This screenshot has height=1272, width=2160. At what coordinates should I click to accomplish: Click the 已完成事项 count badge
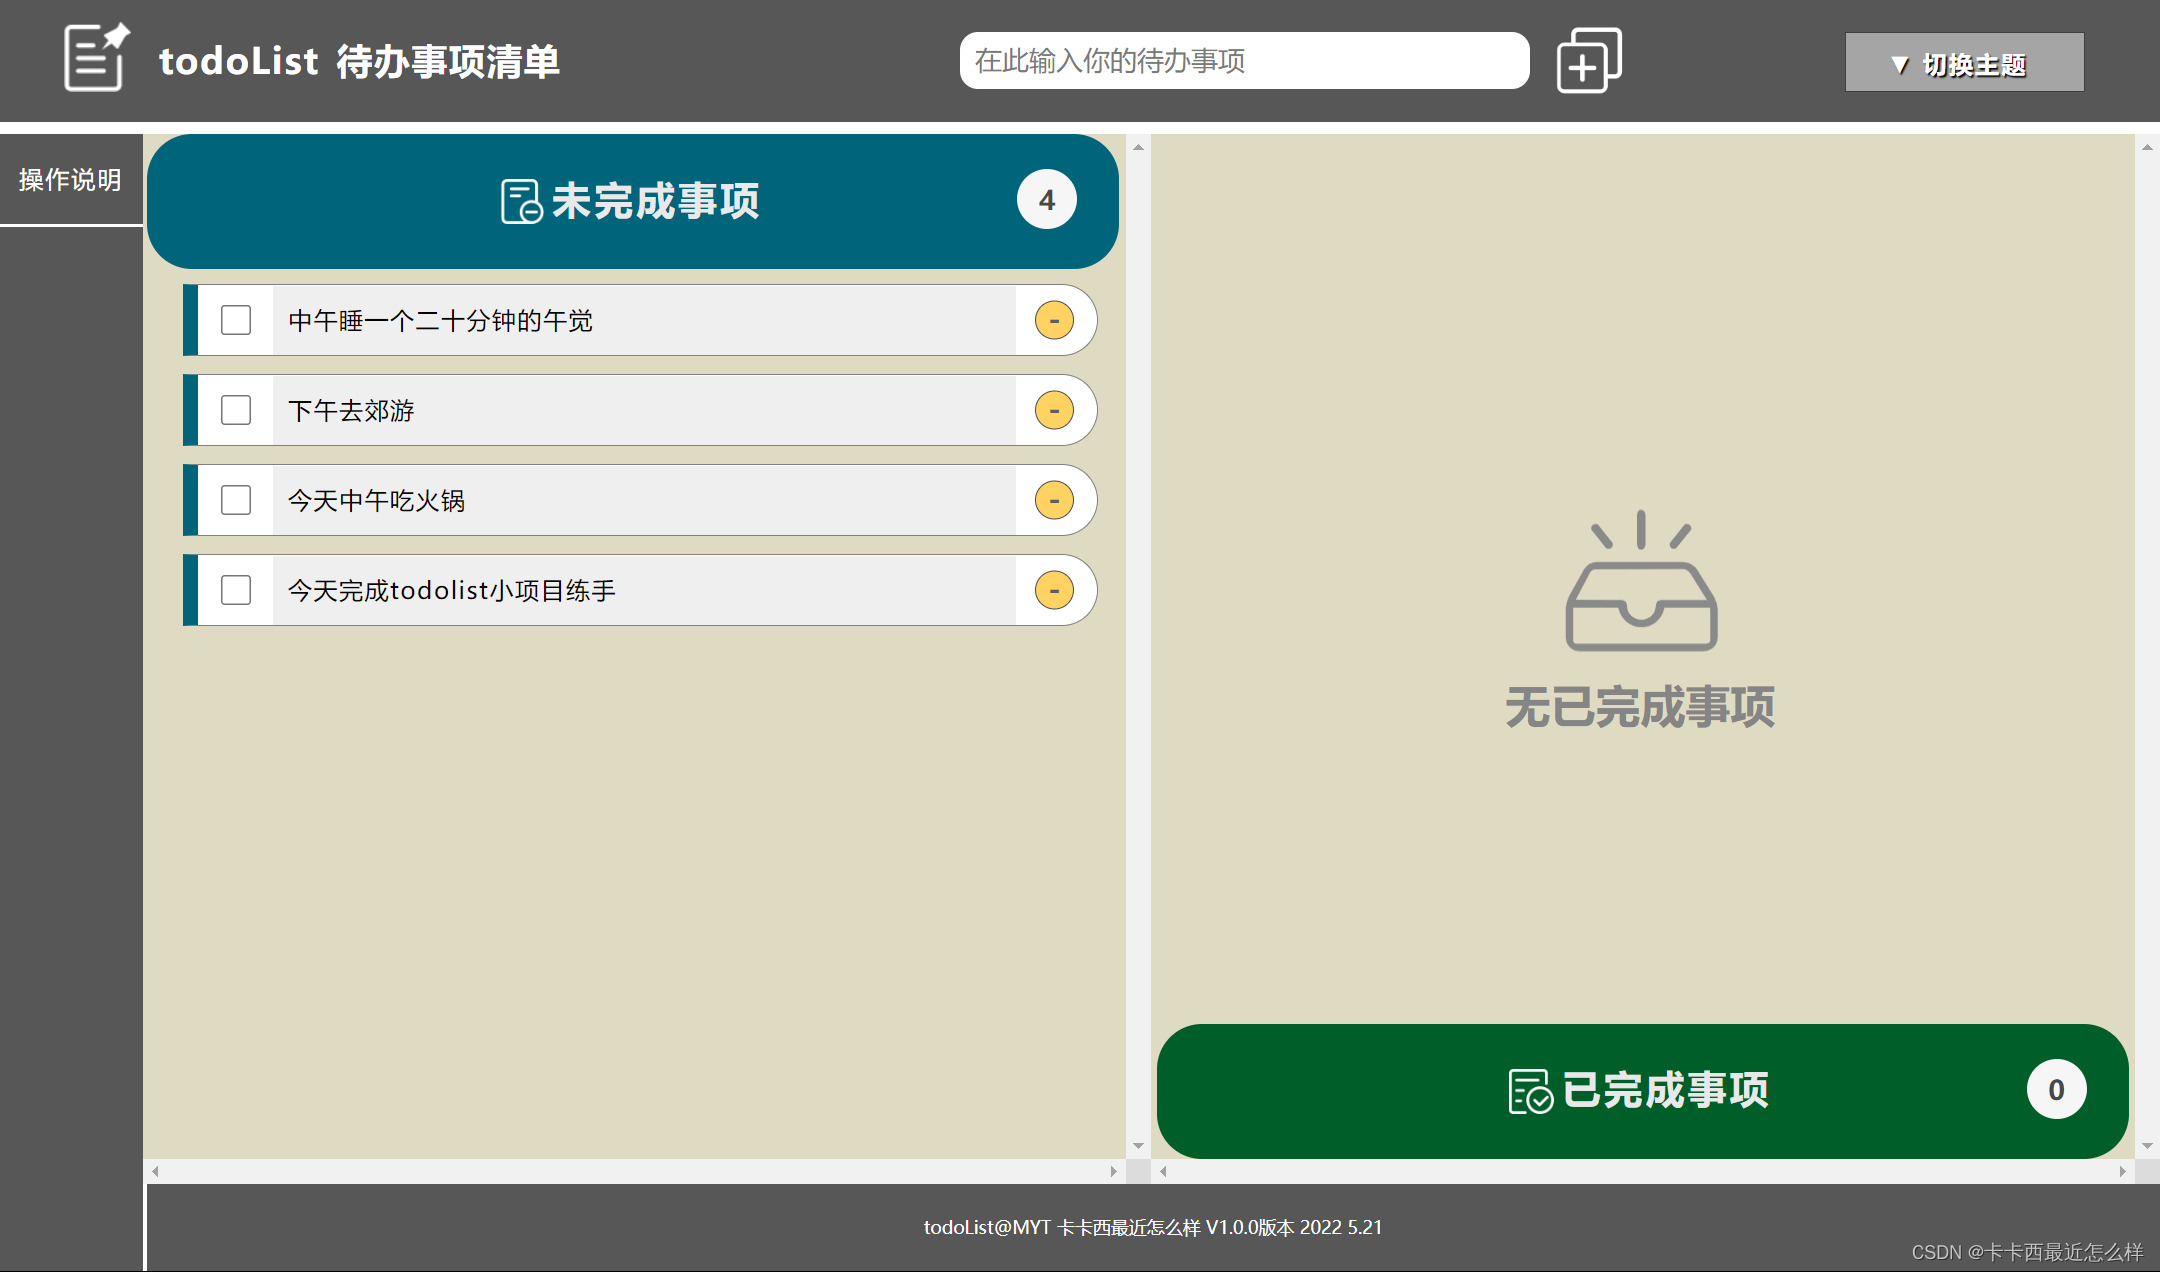(2056, 1089)
